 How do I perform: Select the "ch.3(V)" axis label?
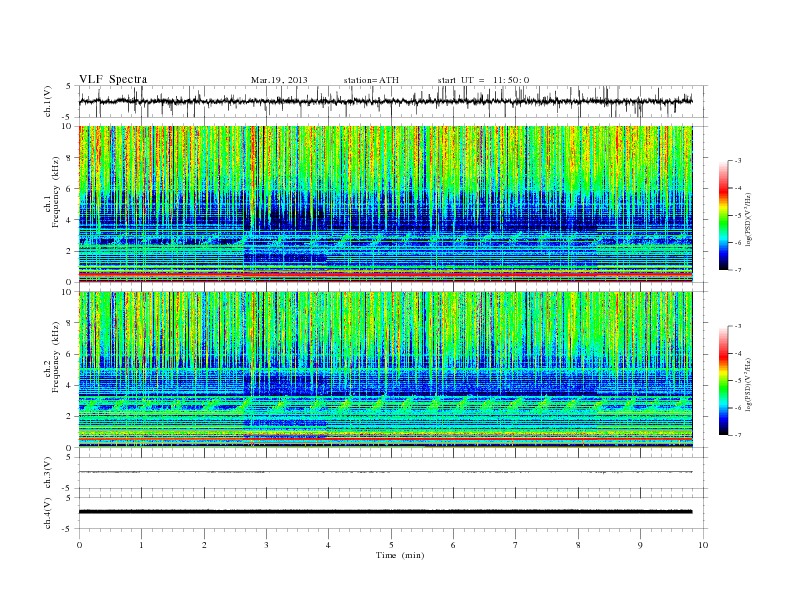coord(47,473)
